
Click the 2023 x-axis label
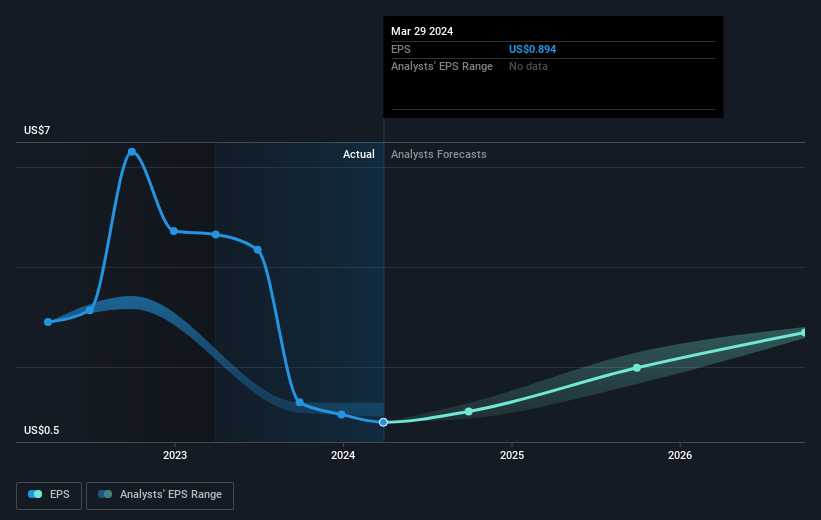click(x=175, y=455)
